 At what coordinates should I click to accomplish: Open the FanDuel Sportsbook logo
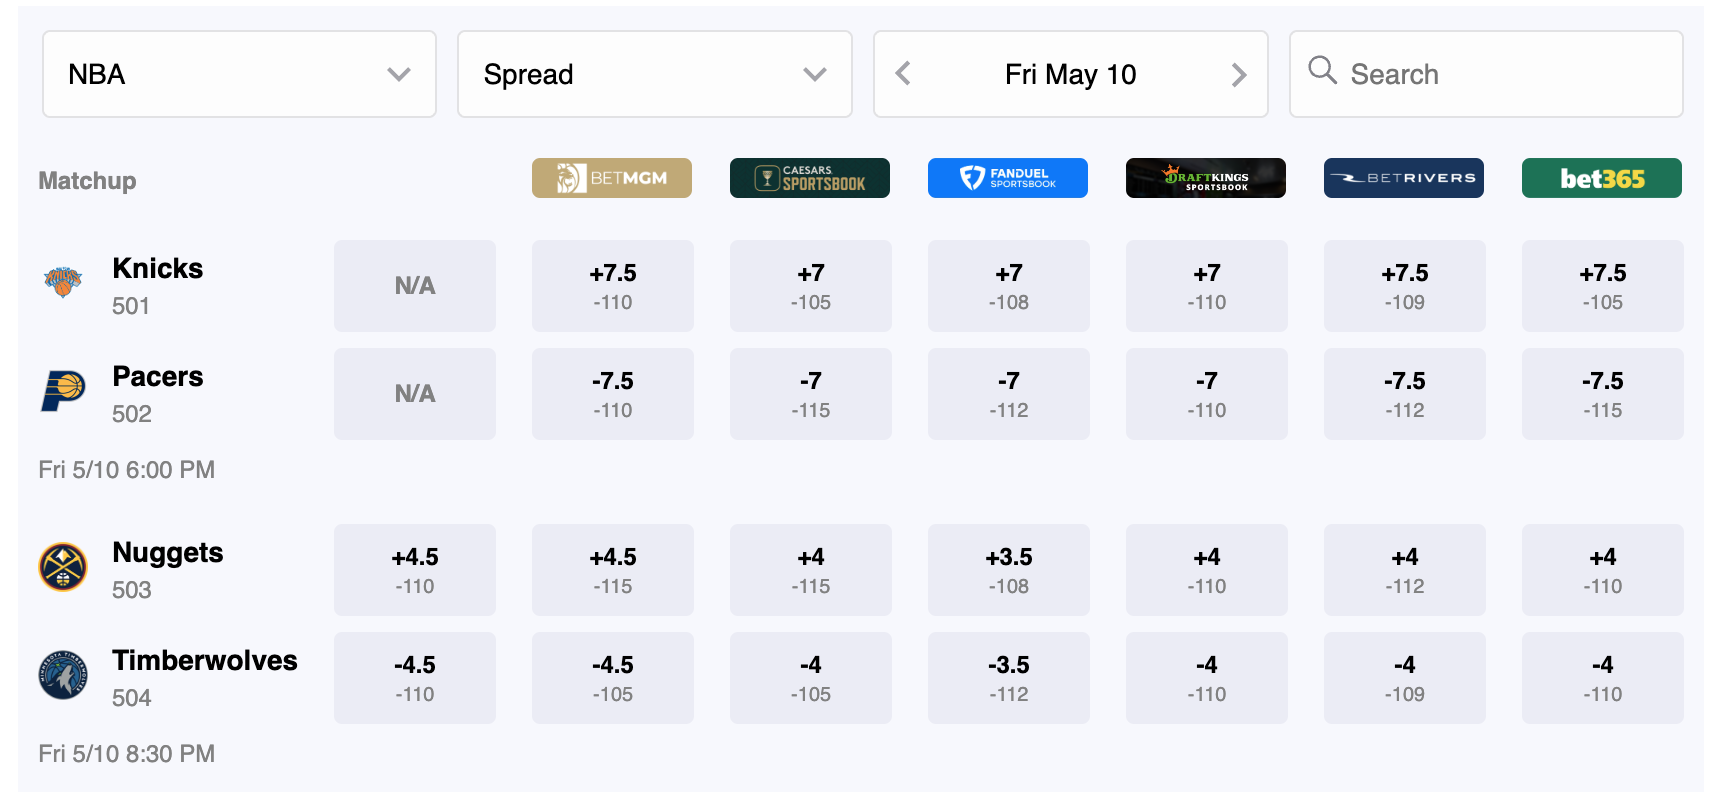pos(1008,178)
